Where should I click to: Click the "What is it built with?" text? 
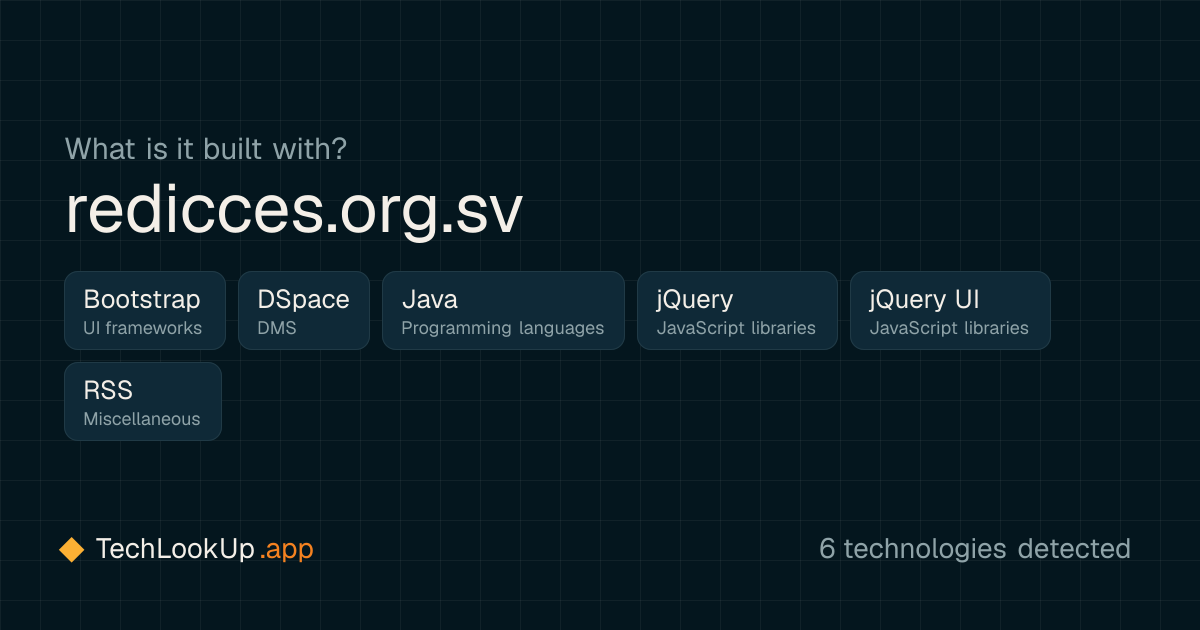click(206, 148)
